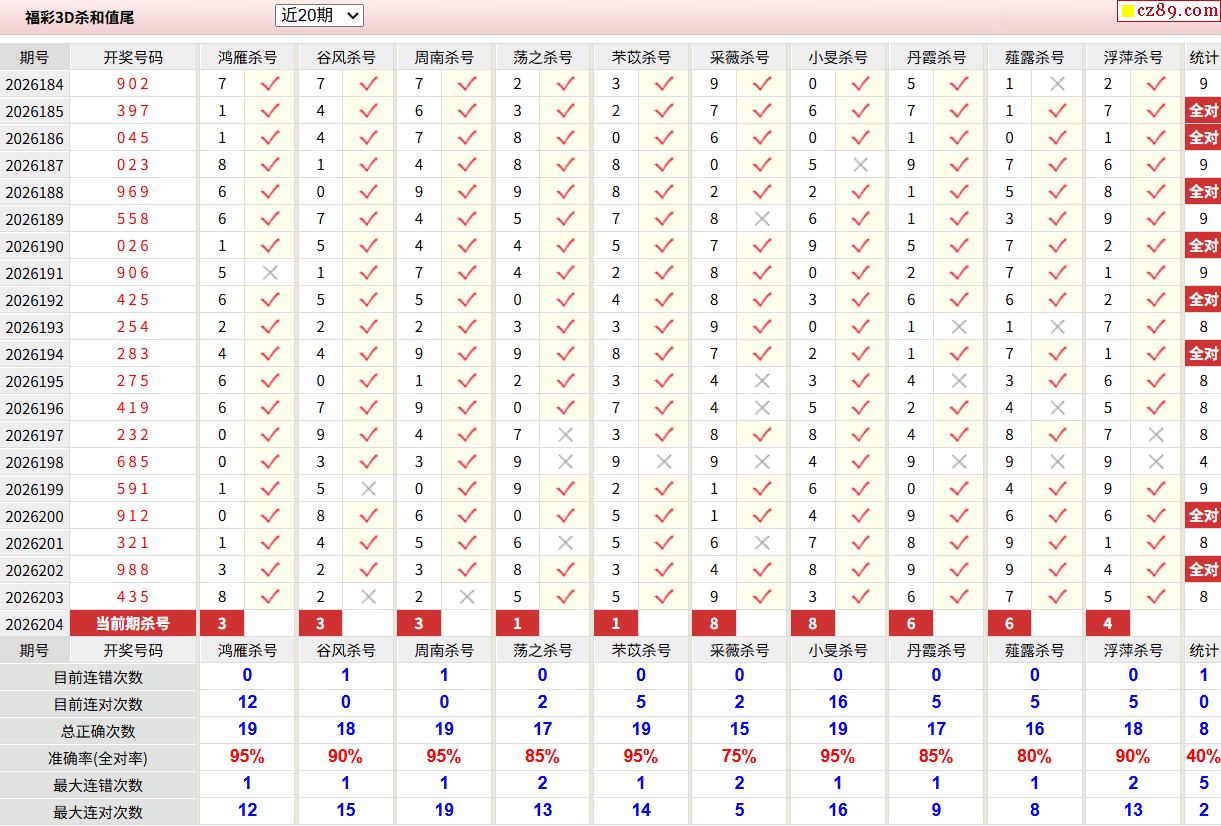Click the 准确率(全对率) row label

point(98,758)
